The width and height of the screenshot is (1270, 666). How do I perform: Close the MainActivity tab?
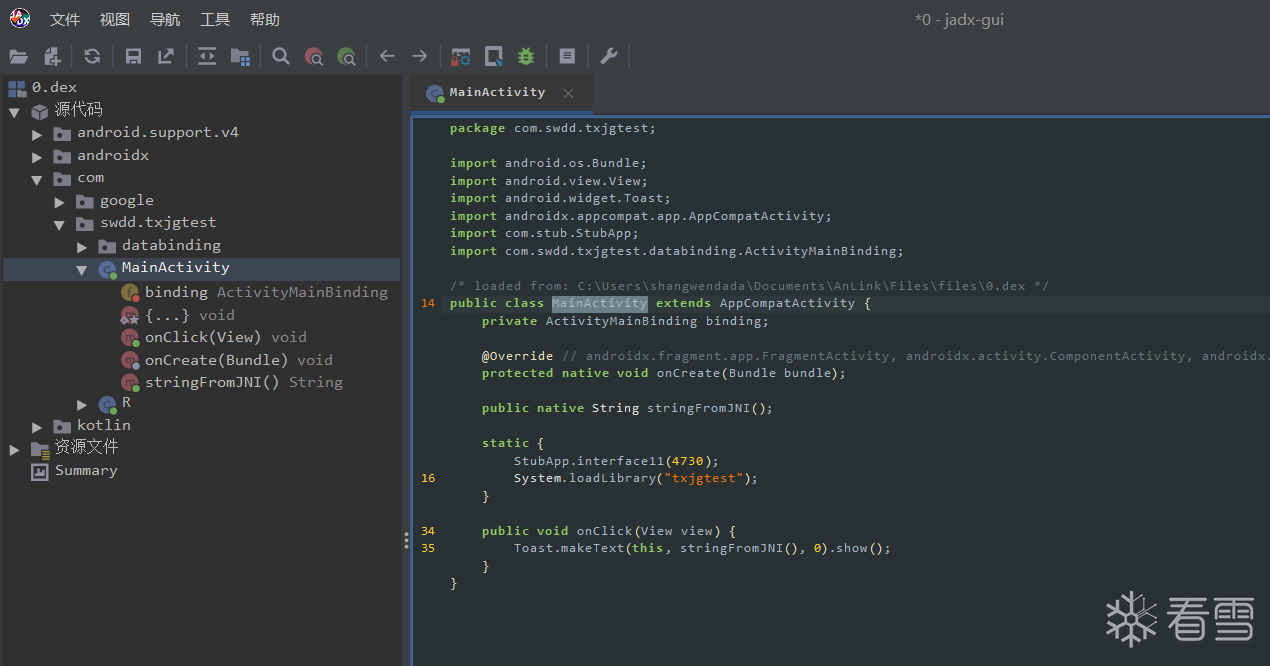point(568,93)
